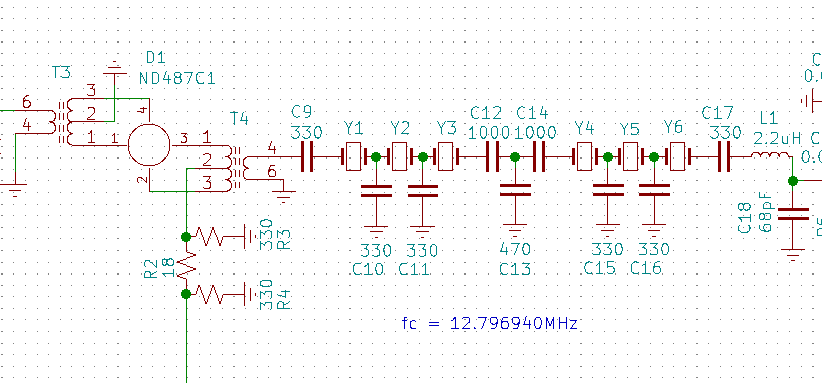Click the ND487C1 value label
This screenshot has height=383, width=822.
(177, 79)
